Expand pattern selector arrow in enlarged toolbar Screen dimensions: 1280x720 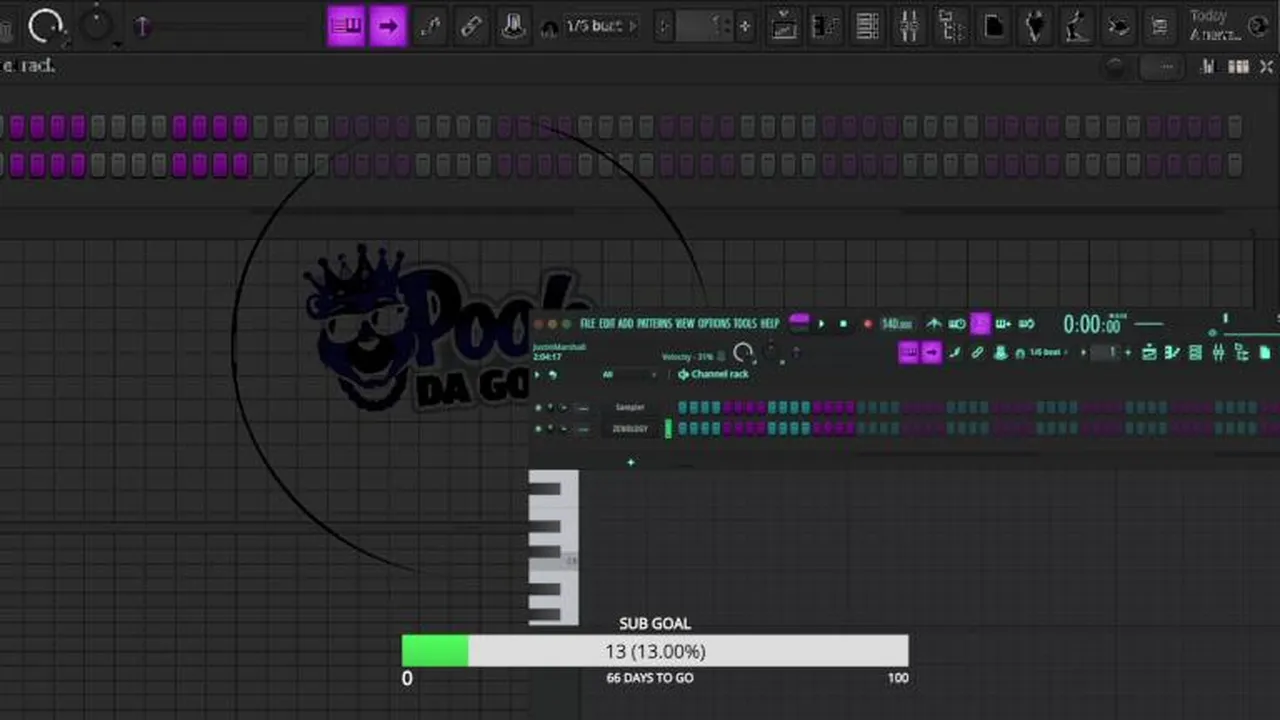tap(664, 26)
